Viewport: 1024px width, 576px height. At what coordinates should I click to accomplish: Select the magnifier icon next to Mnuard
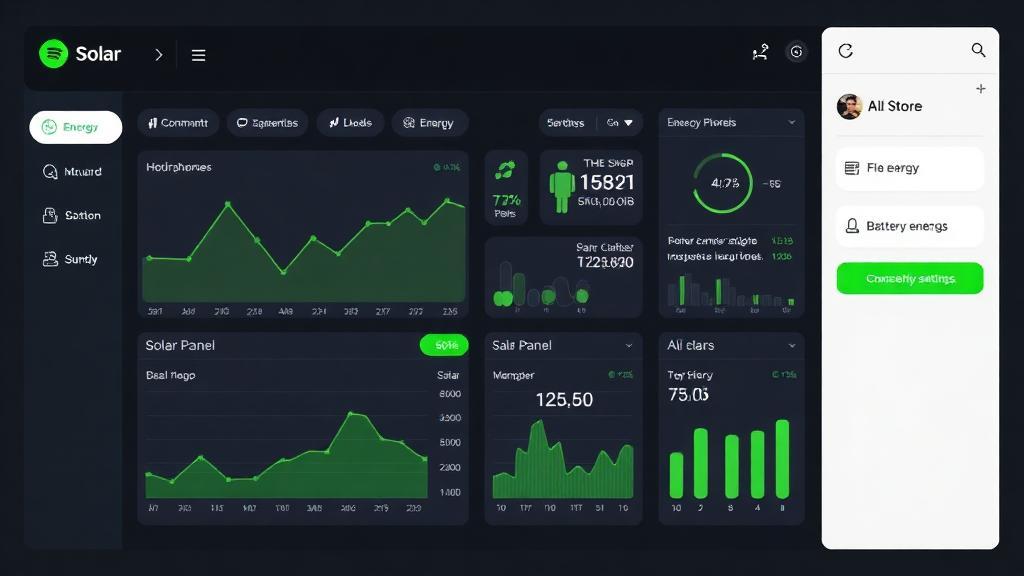coord(49,171)
